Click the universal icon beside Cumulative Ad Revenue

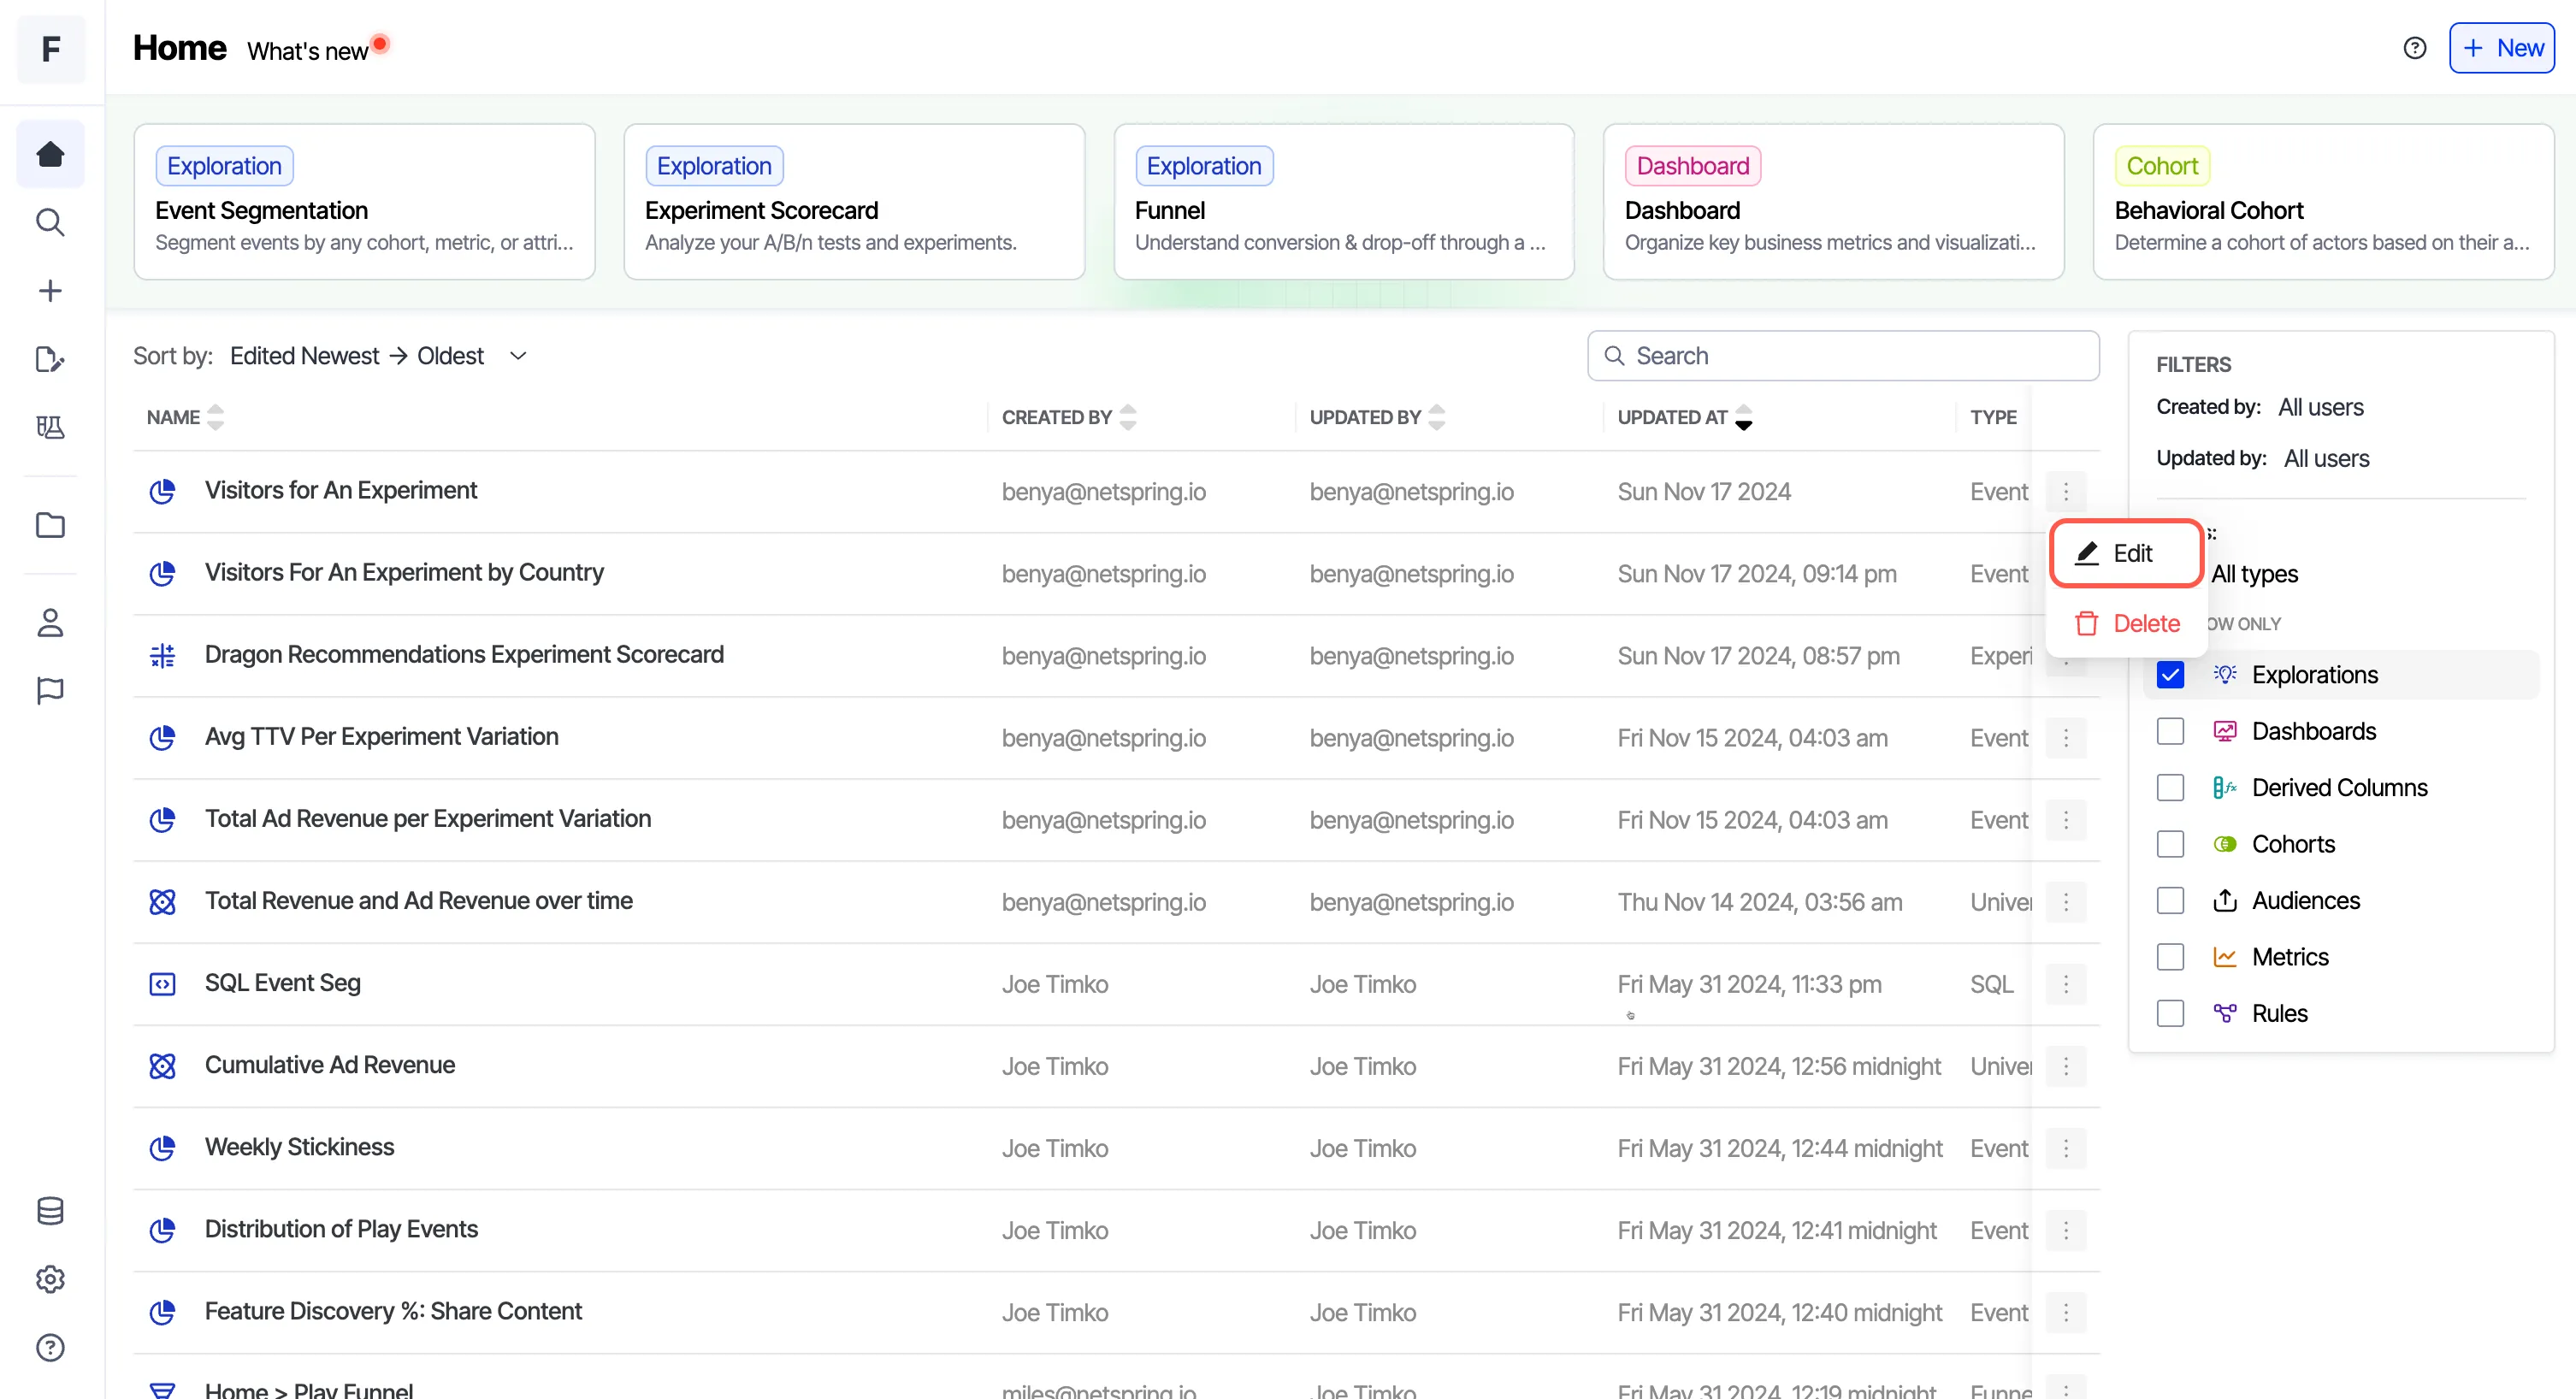pos(162,1066)
